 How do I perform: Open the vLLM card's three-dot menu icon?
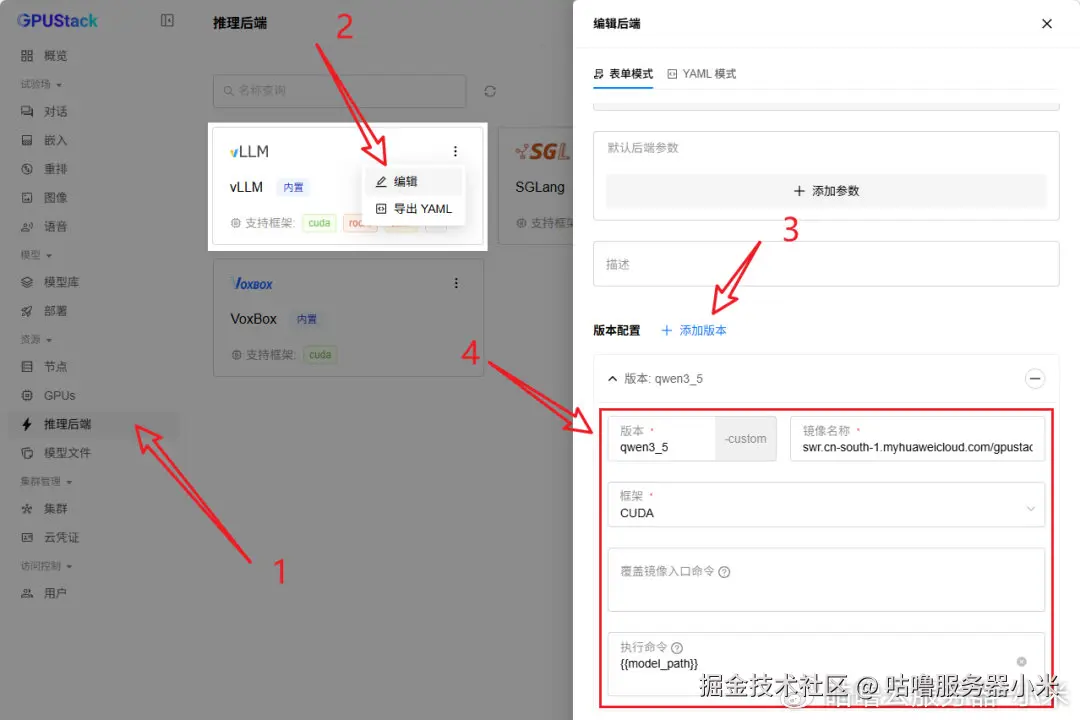tap(456, 150)
